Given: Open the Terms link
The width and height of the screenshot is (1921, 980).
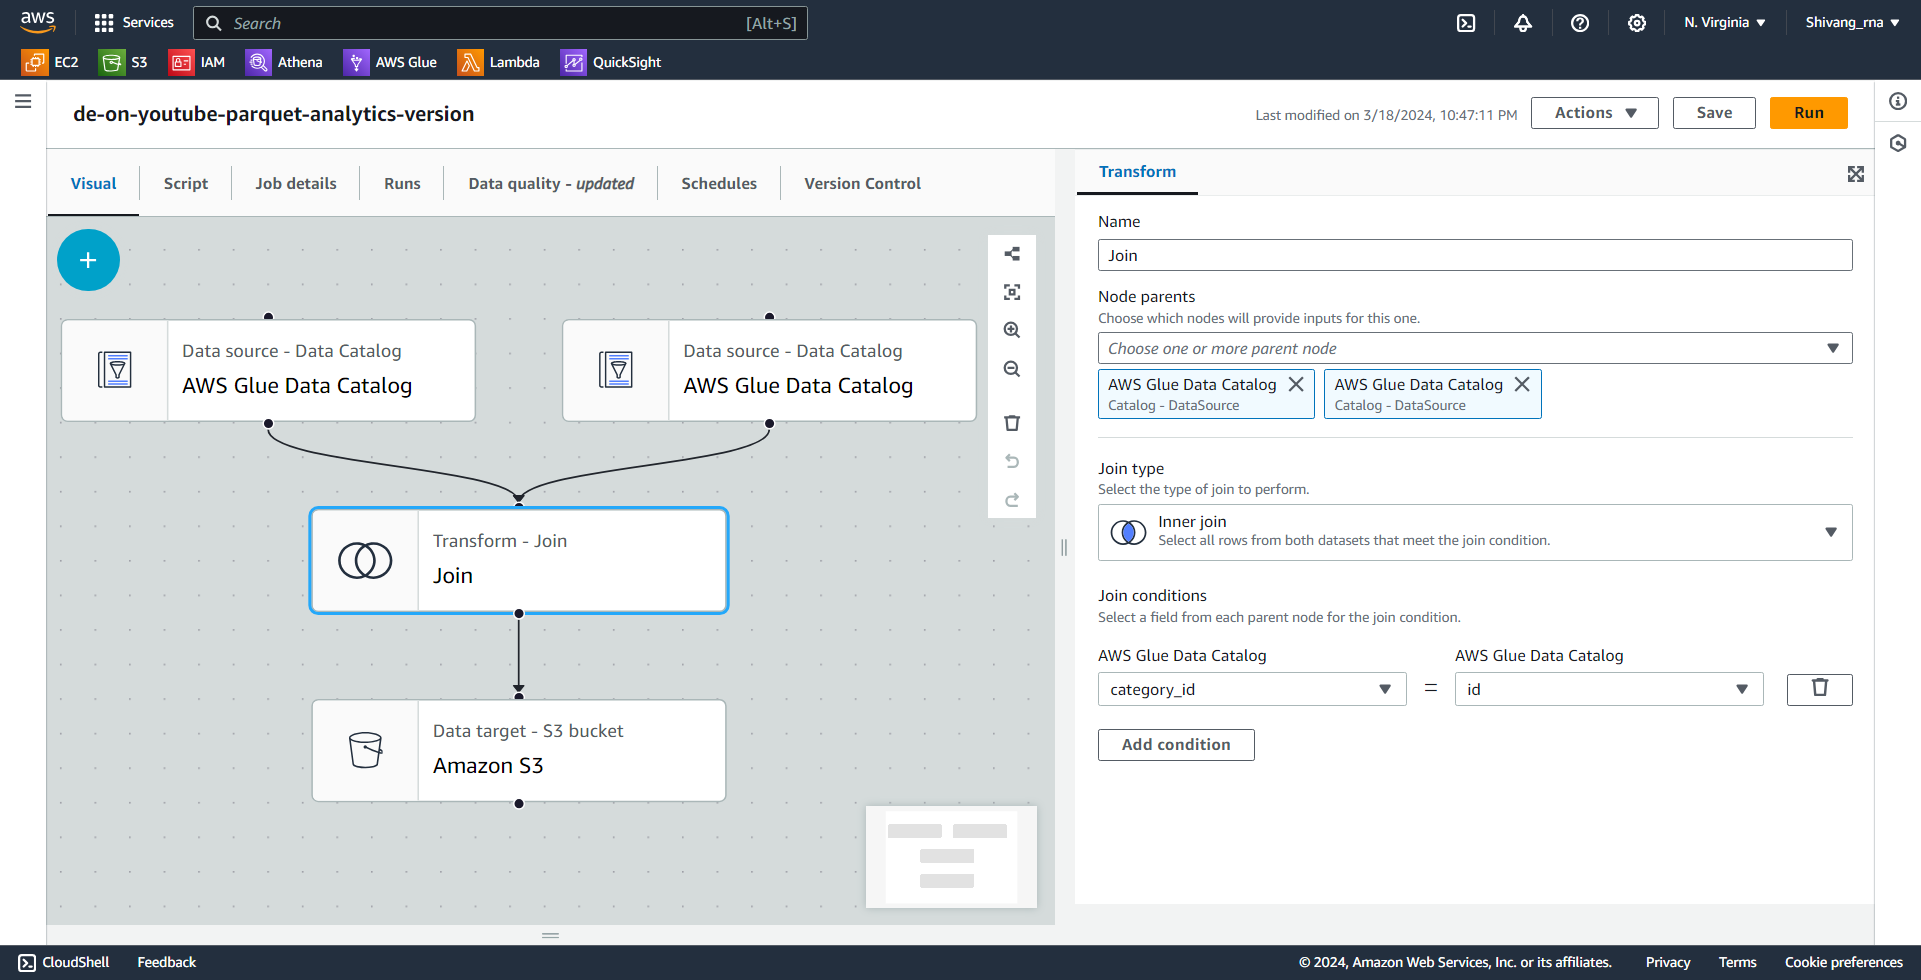Looking at the screenshot, I should click(1737, 962).
